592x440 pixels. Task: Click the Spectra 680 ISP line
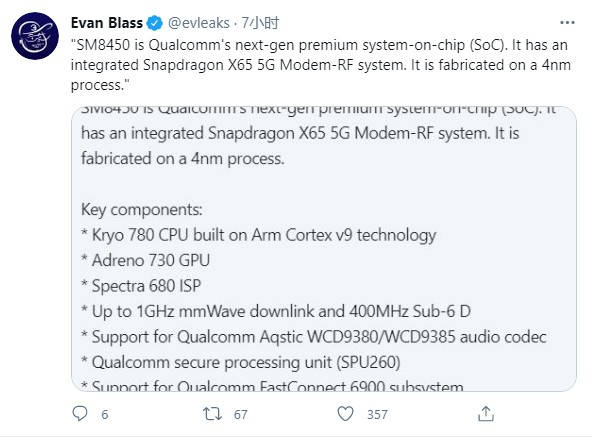[141, 286]
